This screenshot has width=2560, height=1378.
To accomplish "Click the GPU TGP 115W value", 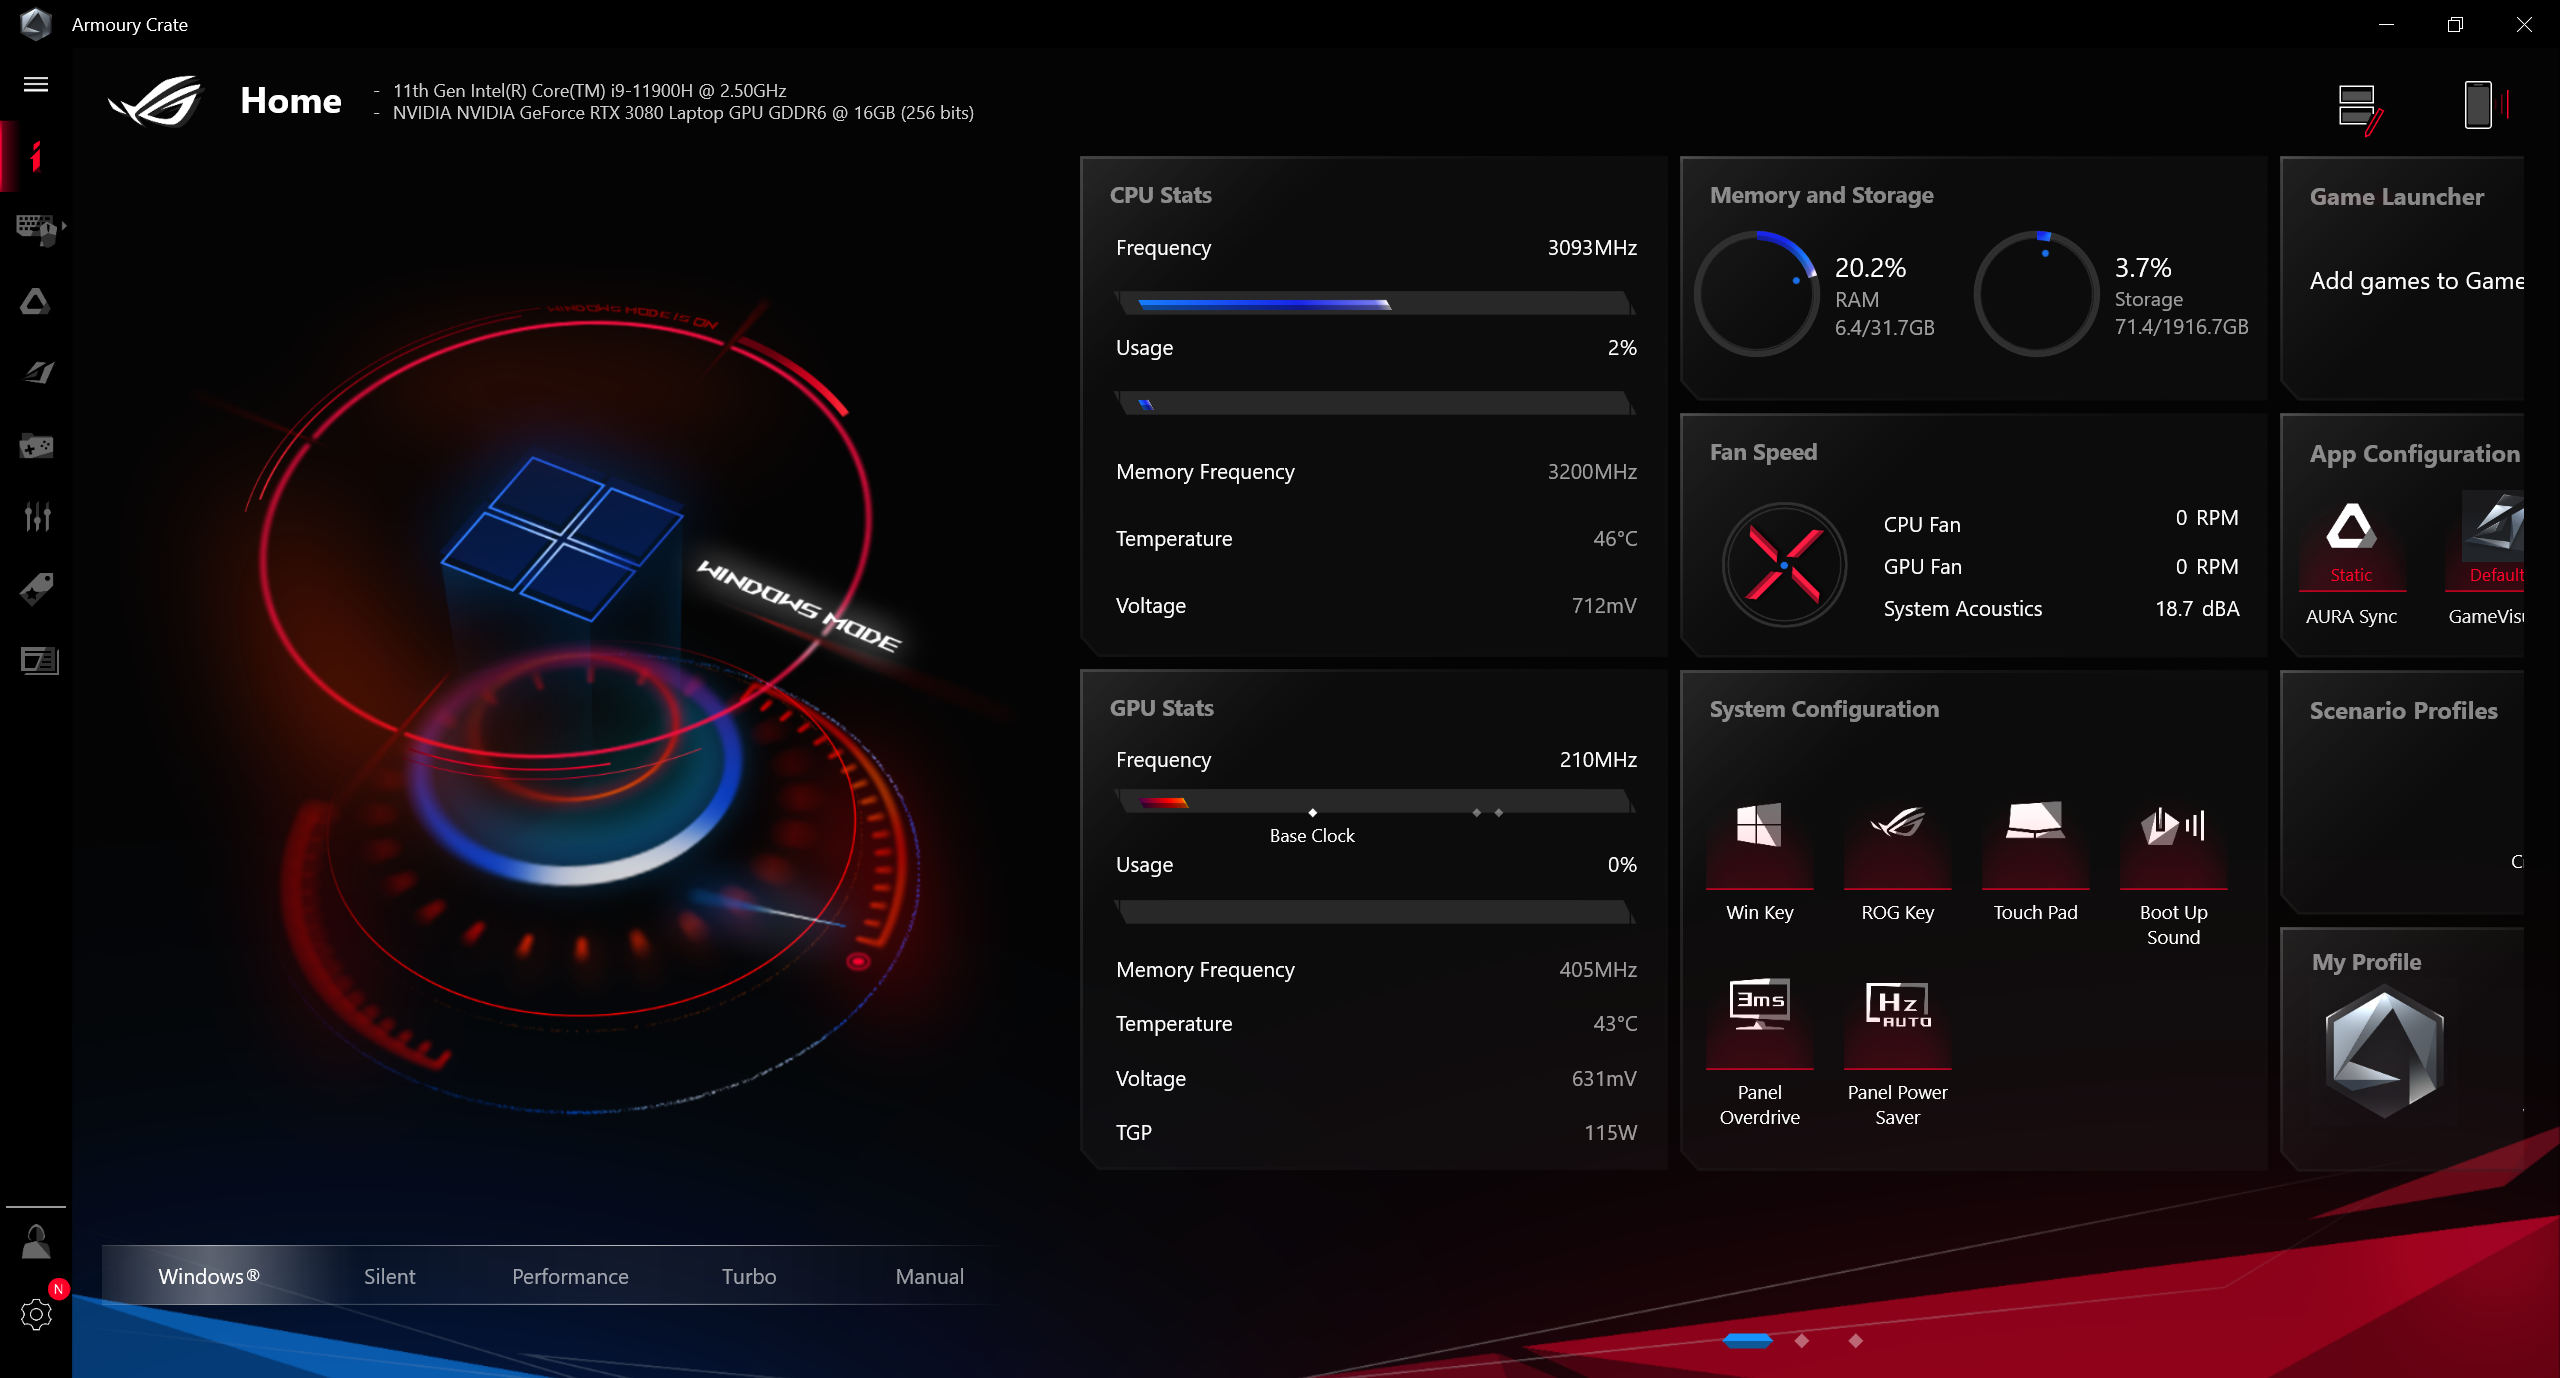I will point(1610,1132).
